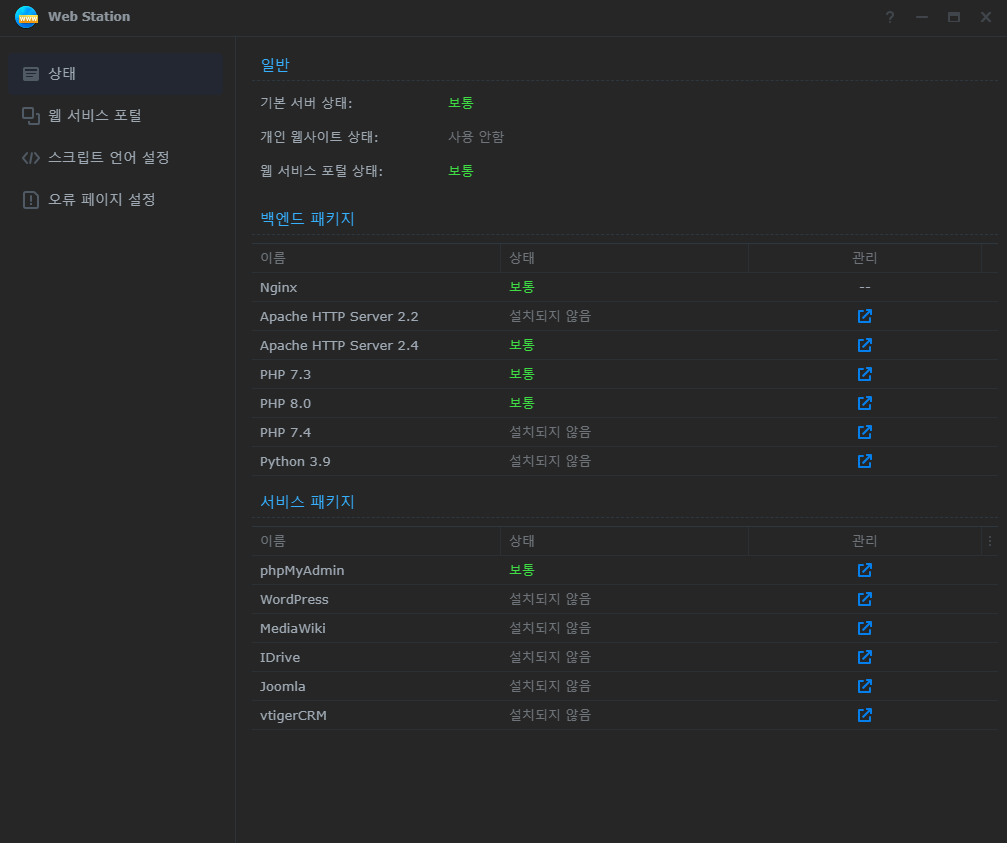Viewport: 1007px width, 843px height.
Task: Click the 스크립트 언어 설정 code icon
Action: click(31, 158)
